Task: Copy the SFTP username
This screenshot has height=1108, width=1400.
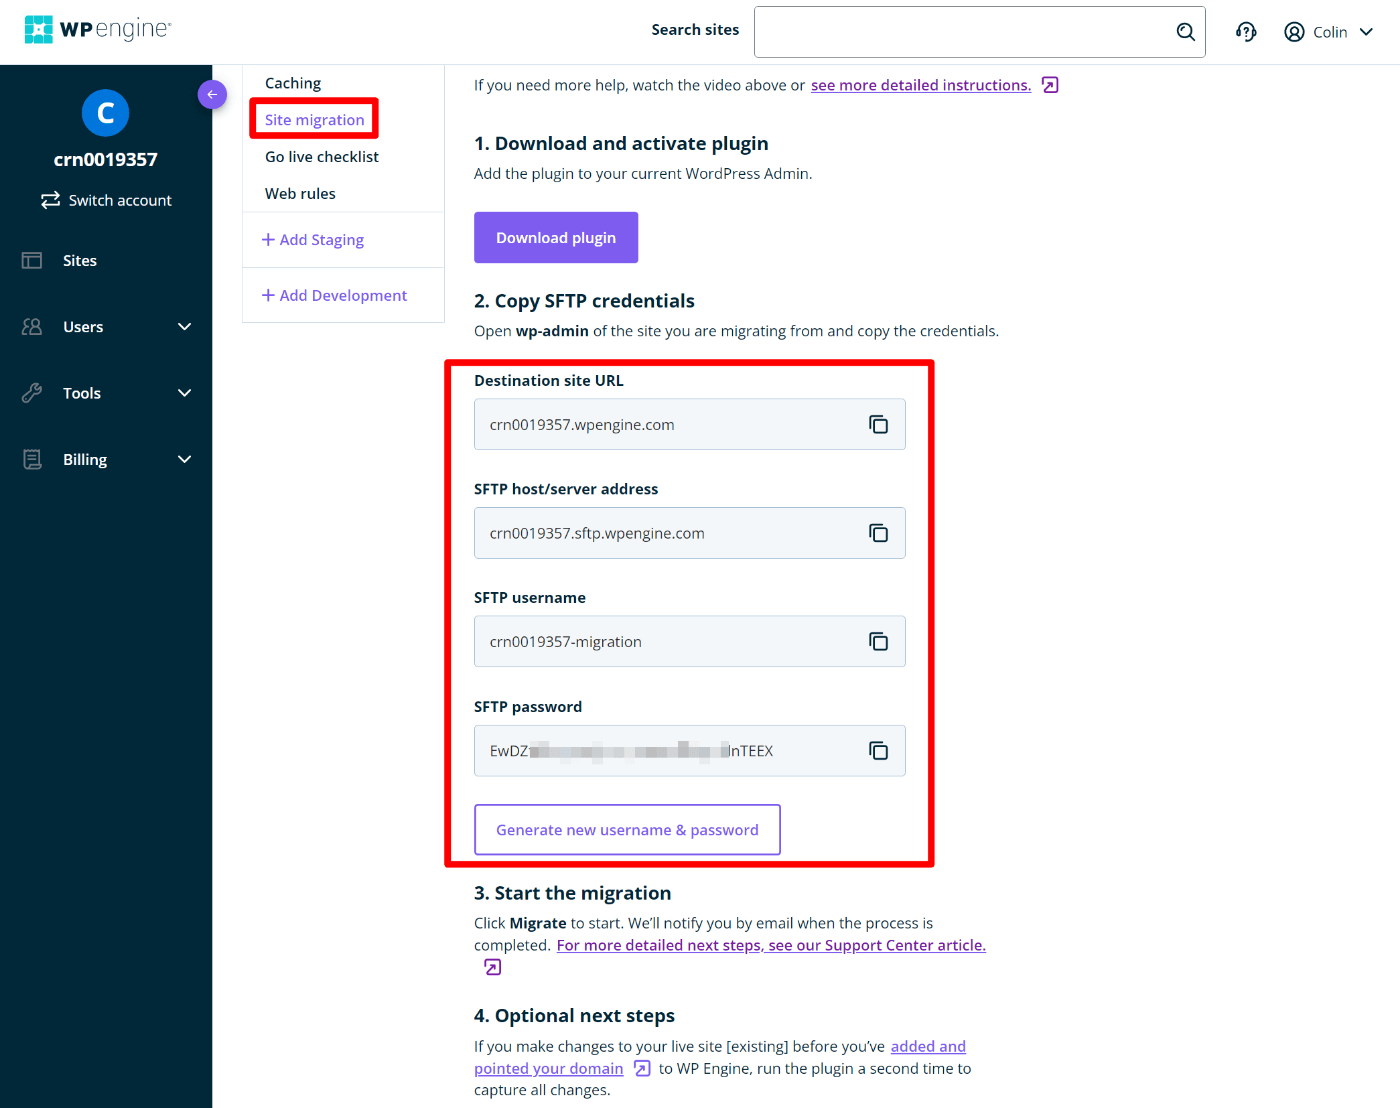Action: click(878, 641)
